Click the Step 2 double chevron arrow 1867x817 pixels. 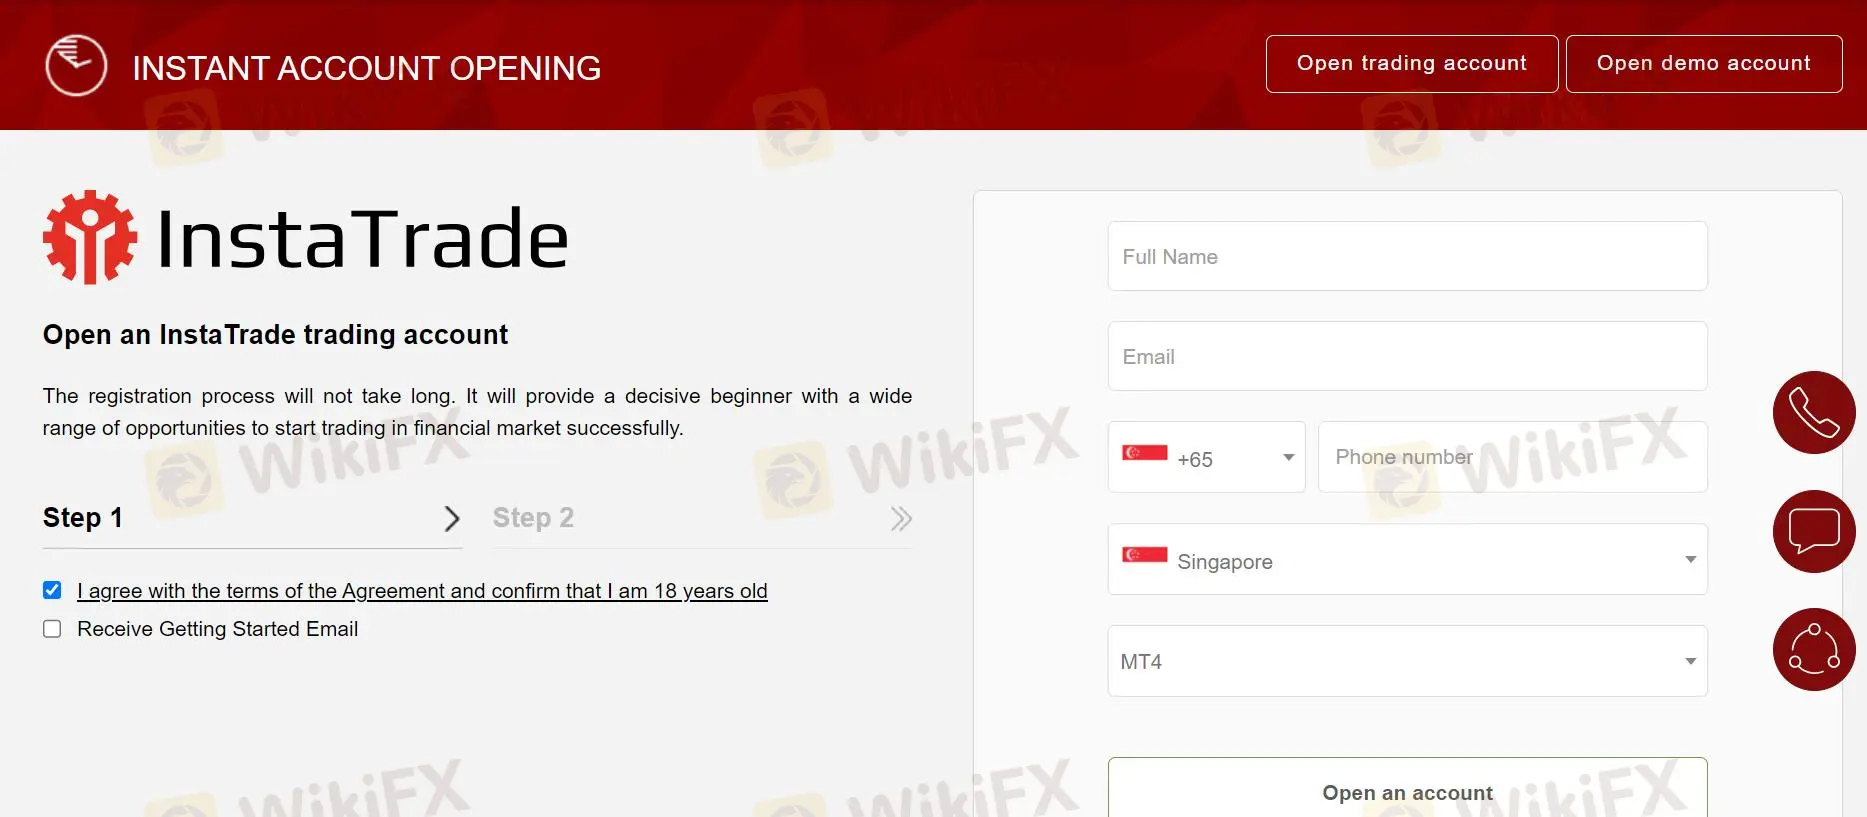(x=901, y=518)
